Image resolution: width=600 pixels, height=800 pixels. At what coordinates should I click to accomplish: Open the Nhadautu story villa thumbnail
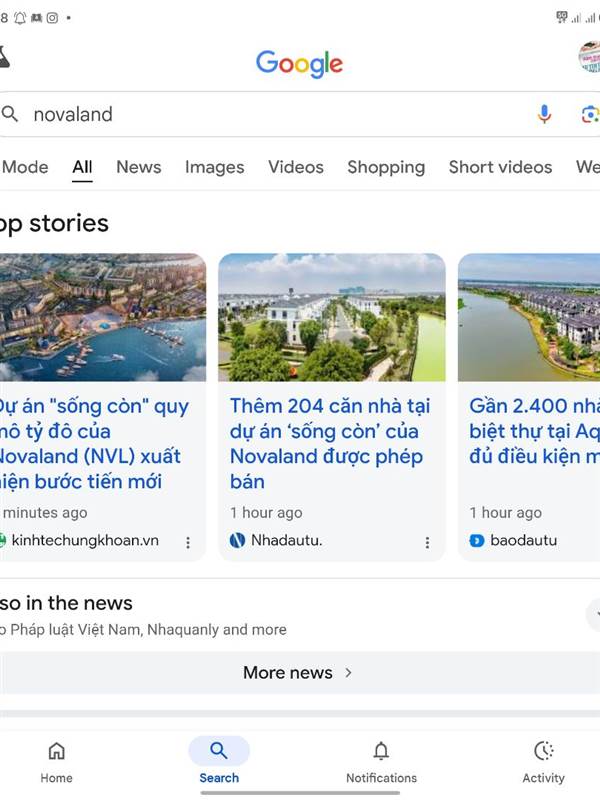(x=331, y=317)
